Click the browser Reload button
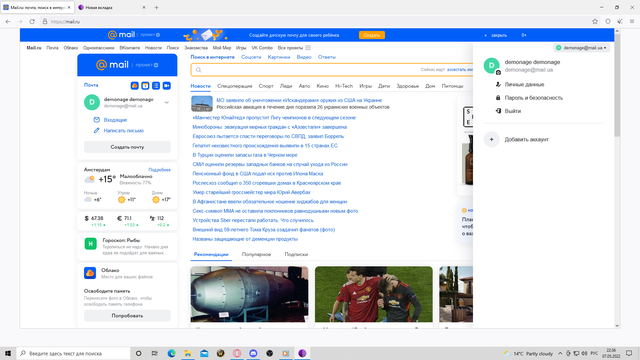640x360 pixels. (x=32, y=22)
